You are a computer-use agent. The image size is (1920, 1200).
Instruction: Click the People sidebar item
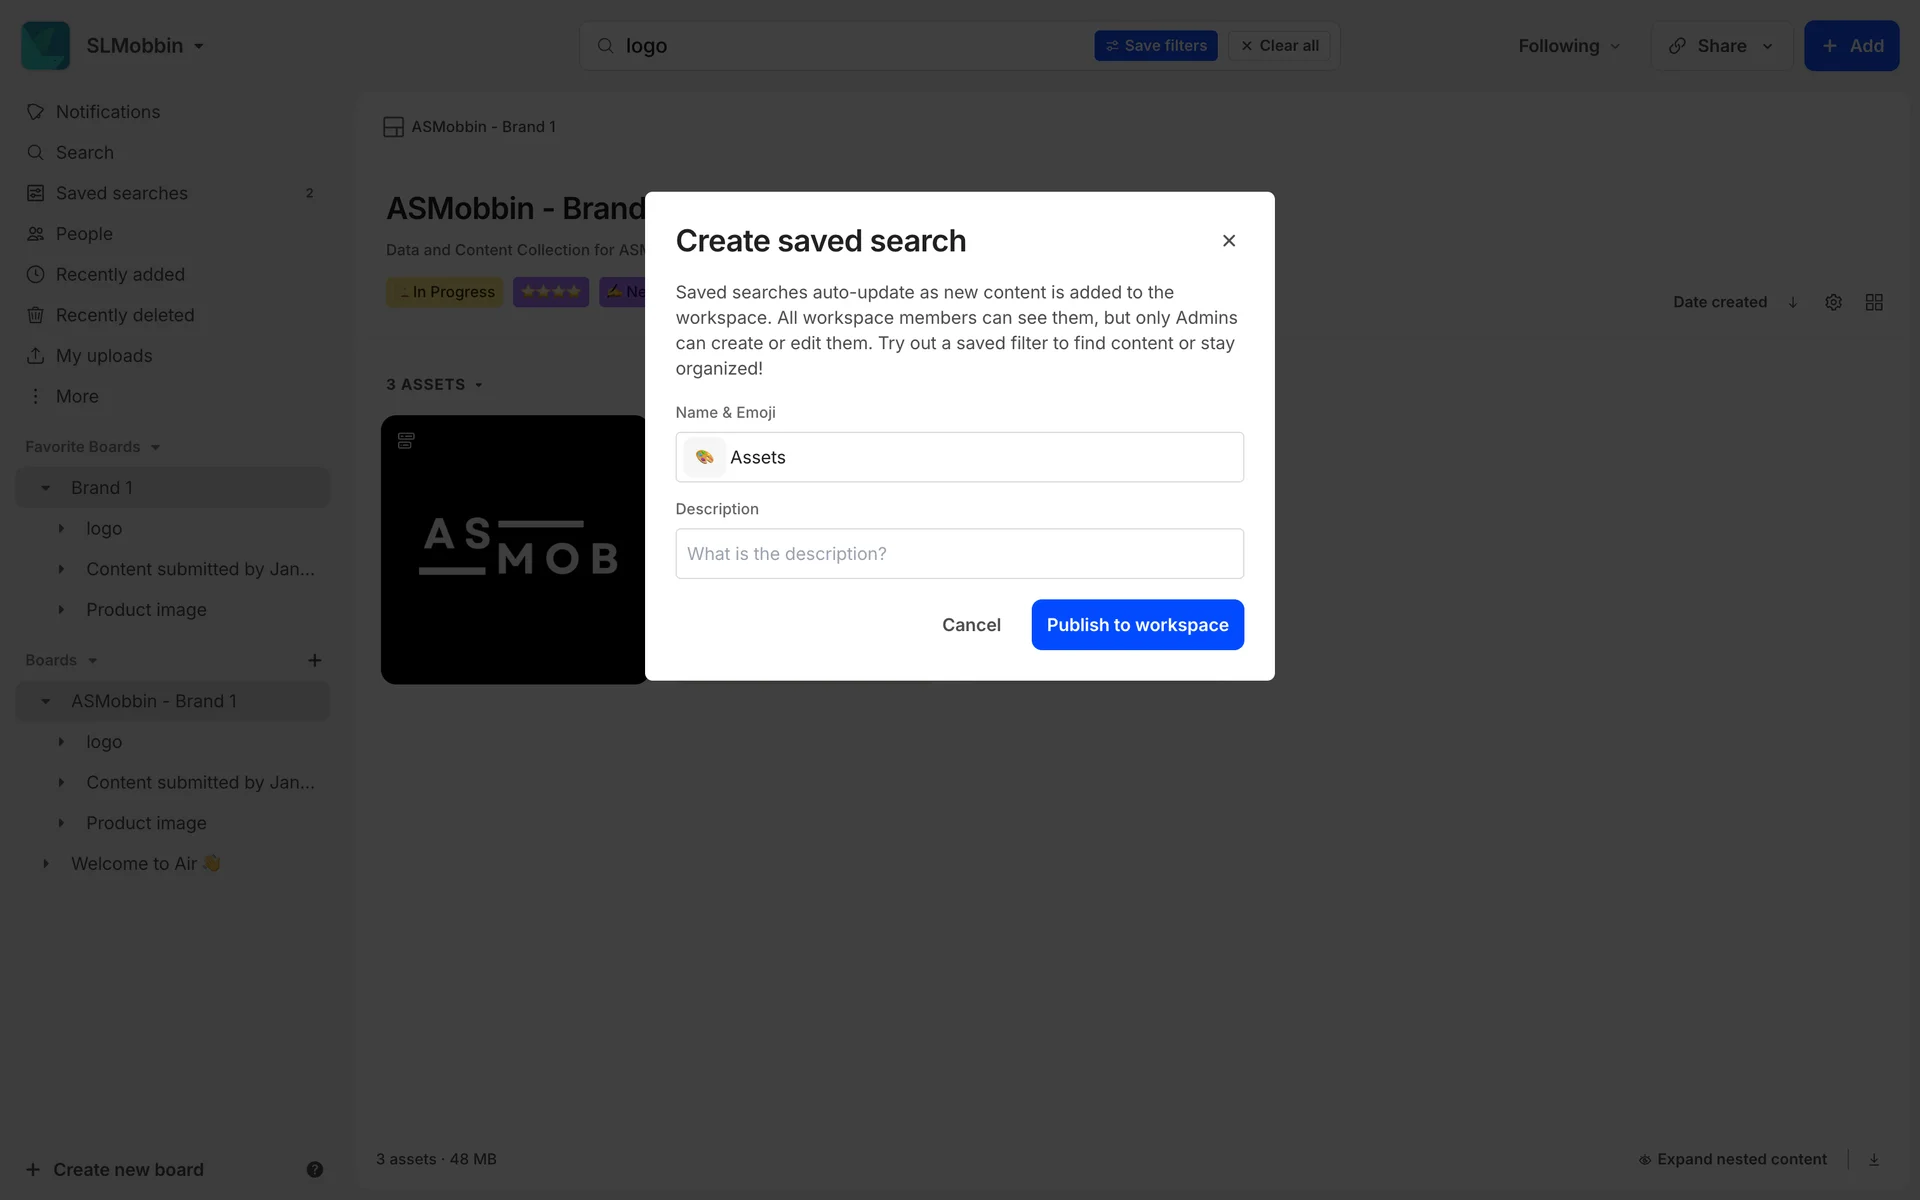coord(84,234)
